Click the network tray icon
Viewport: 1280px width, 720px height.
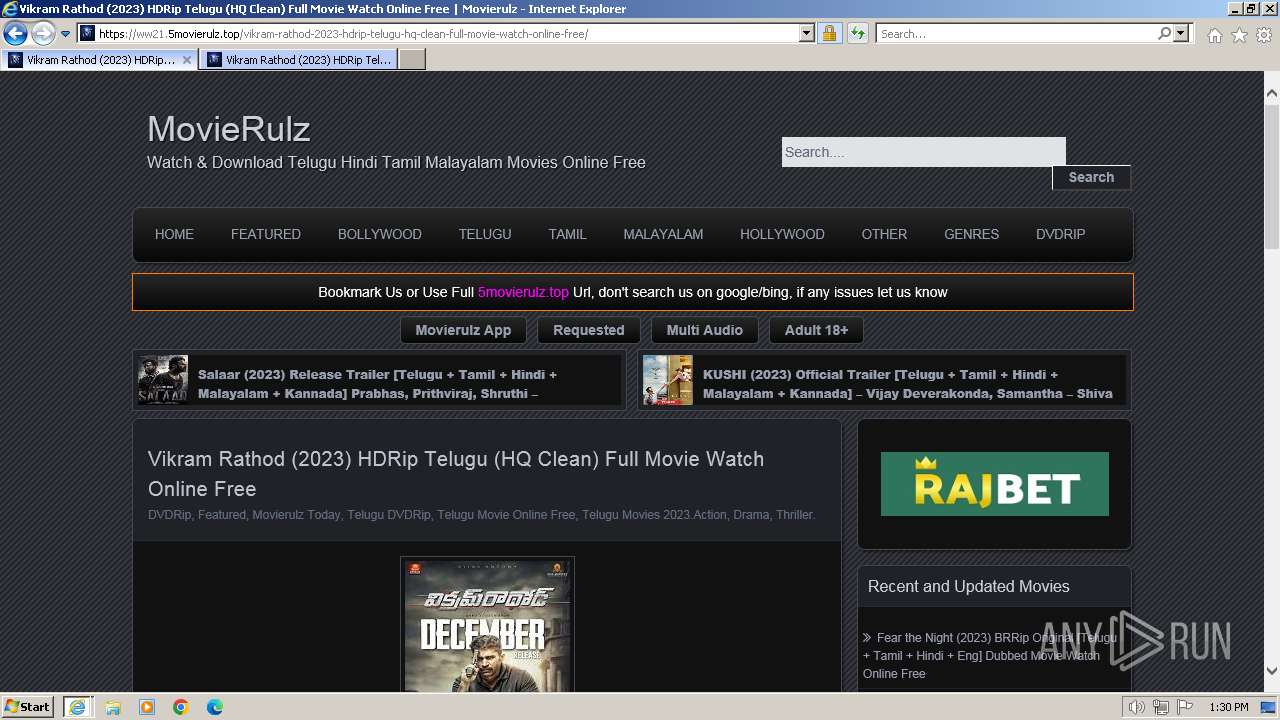[1161, 707]
